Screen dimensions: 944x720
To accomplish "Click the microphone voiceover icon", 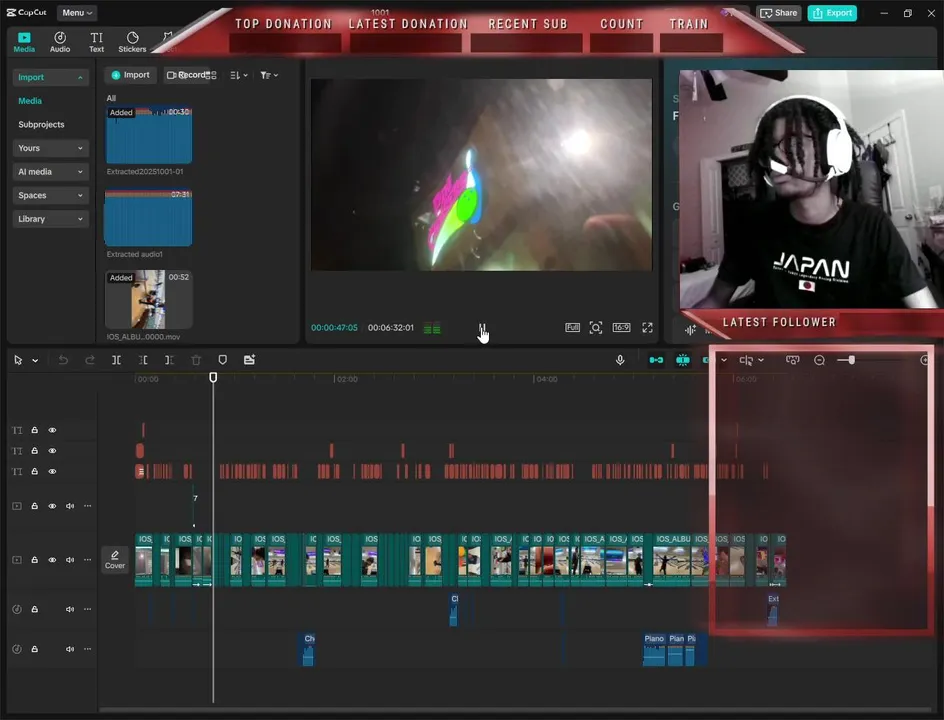I will [x=620, y=360].
